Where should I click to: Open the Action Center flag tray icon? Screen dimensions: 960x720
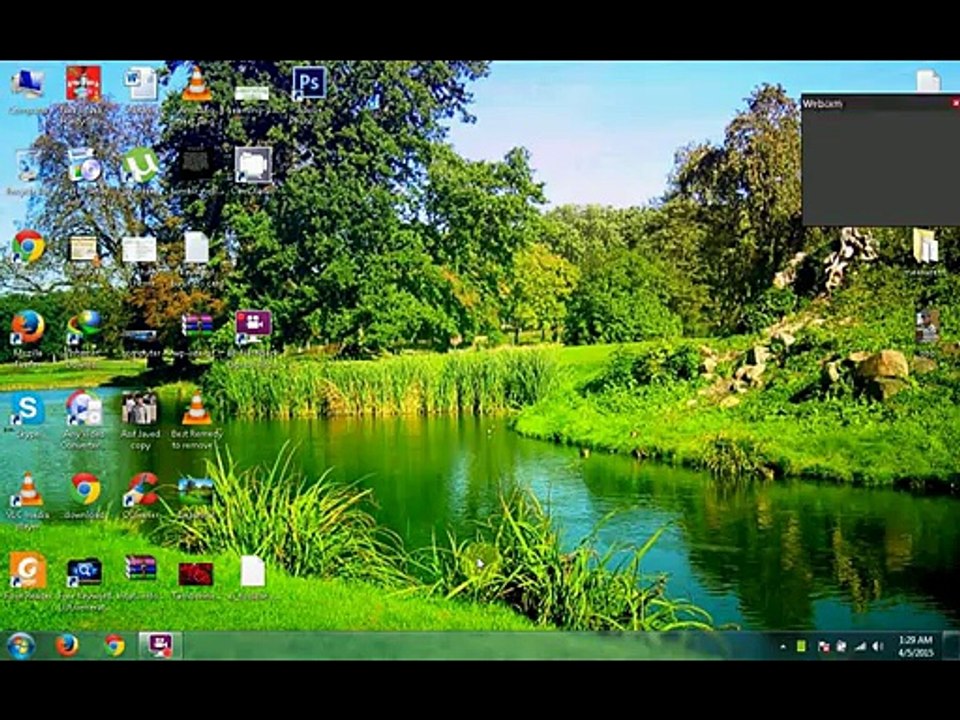(x=823, y=647)
